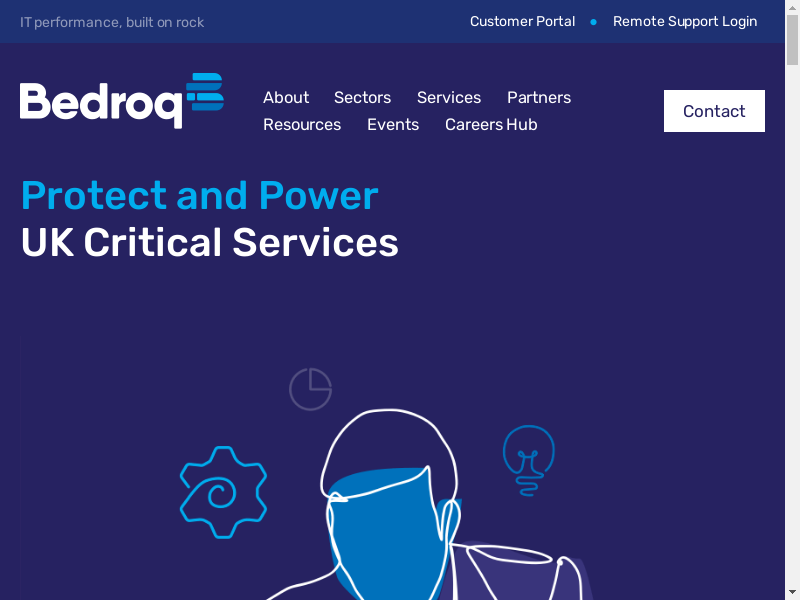Click the scrollbar down arrow
This screenshot has height=600, width=800.
coord(792,593)
